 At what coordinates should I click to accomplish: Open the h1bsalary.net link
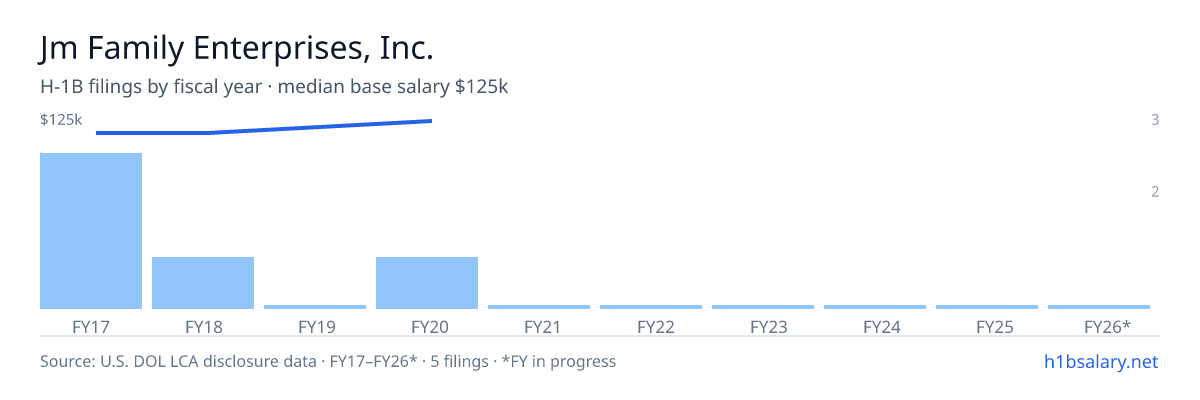pyautogui.click(x=1100, y=361)
